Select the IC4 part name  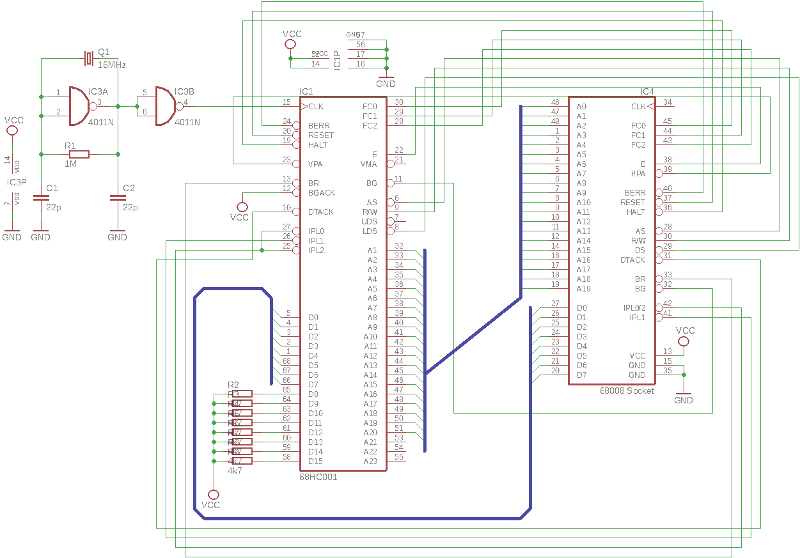point(647,91)
